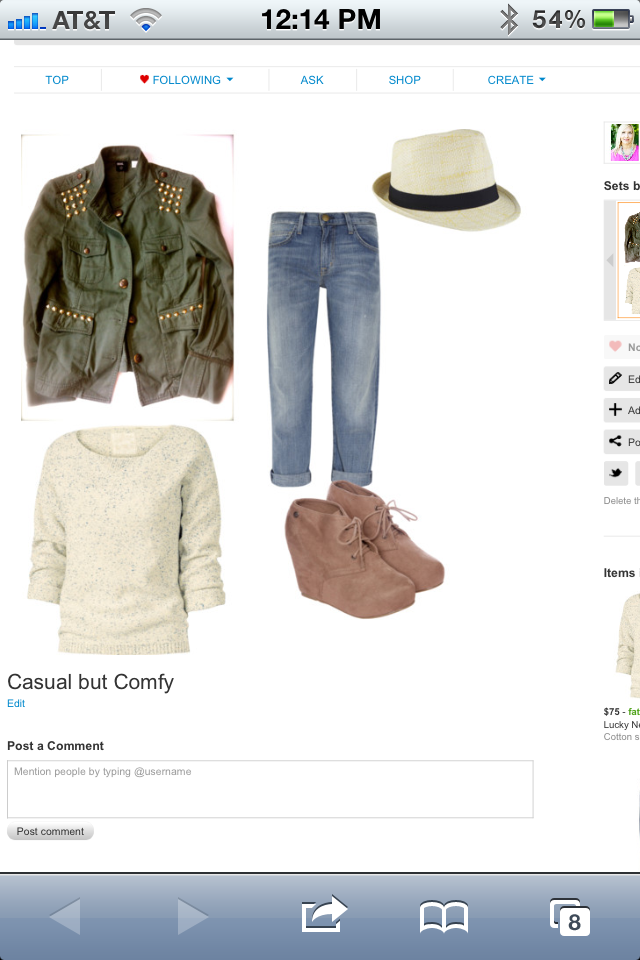Click the studded green military jacket image
Screen dimensions: 640x960
127,277
